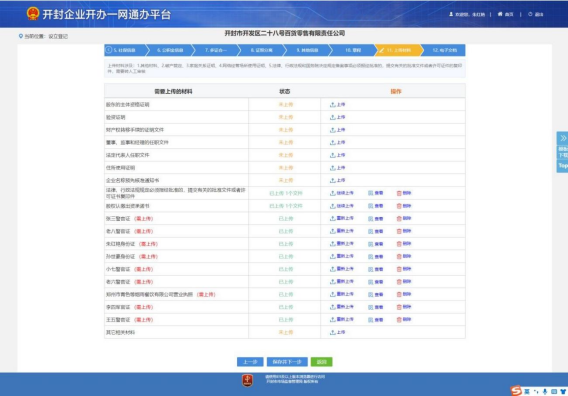The image size is (568, 396).
Task: Jump to page top with Top button
Action: [x=563, y=166]
